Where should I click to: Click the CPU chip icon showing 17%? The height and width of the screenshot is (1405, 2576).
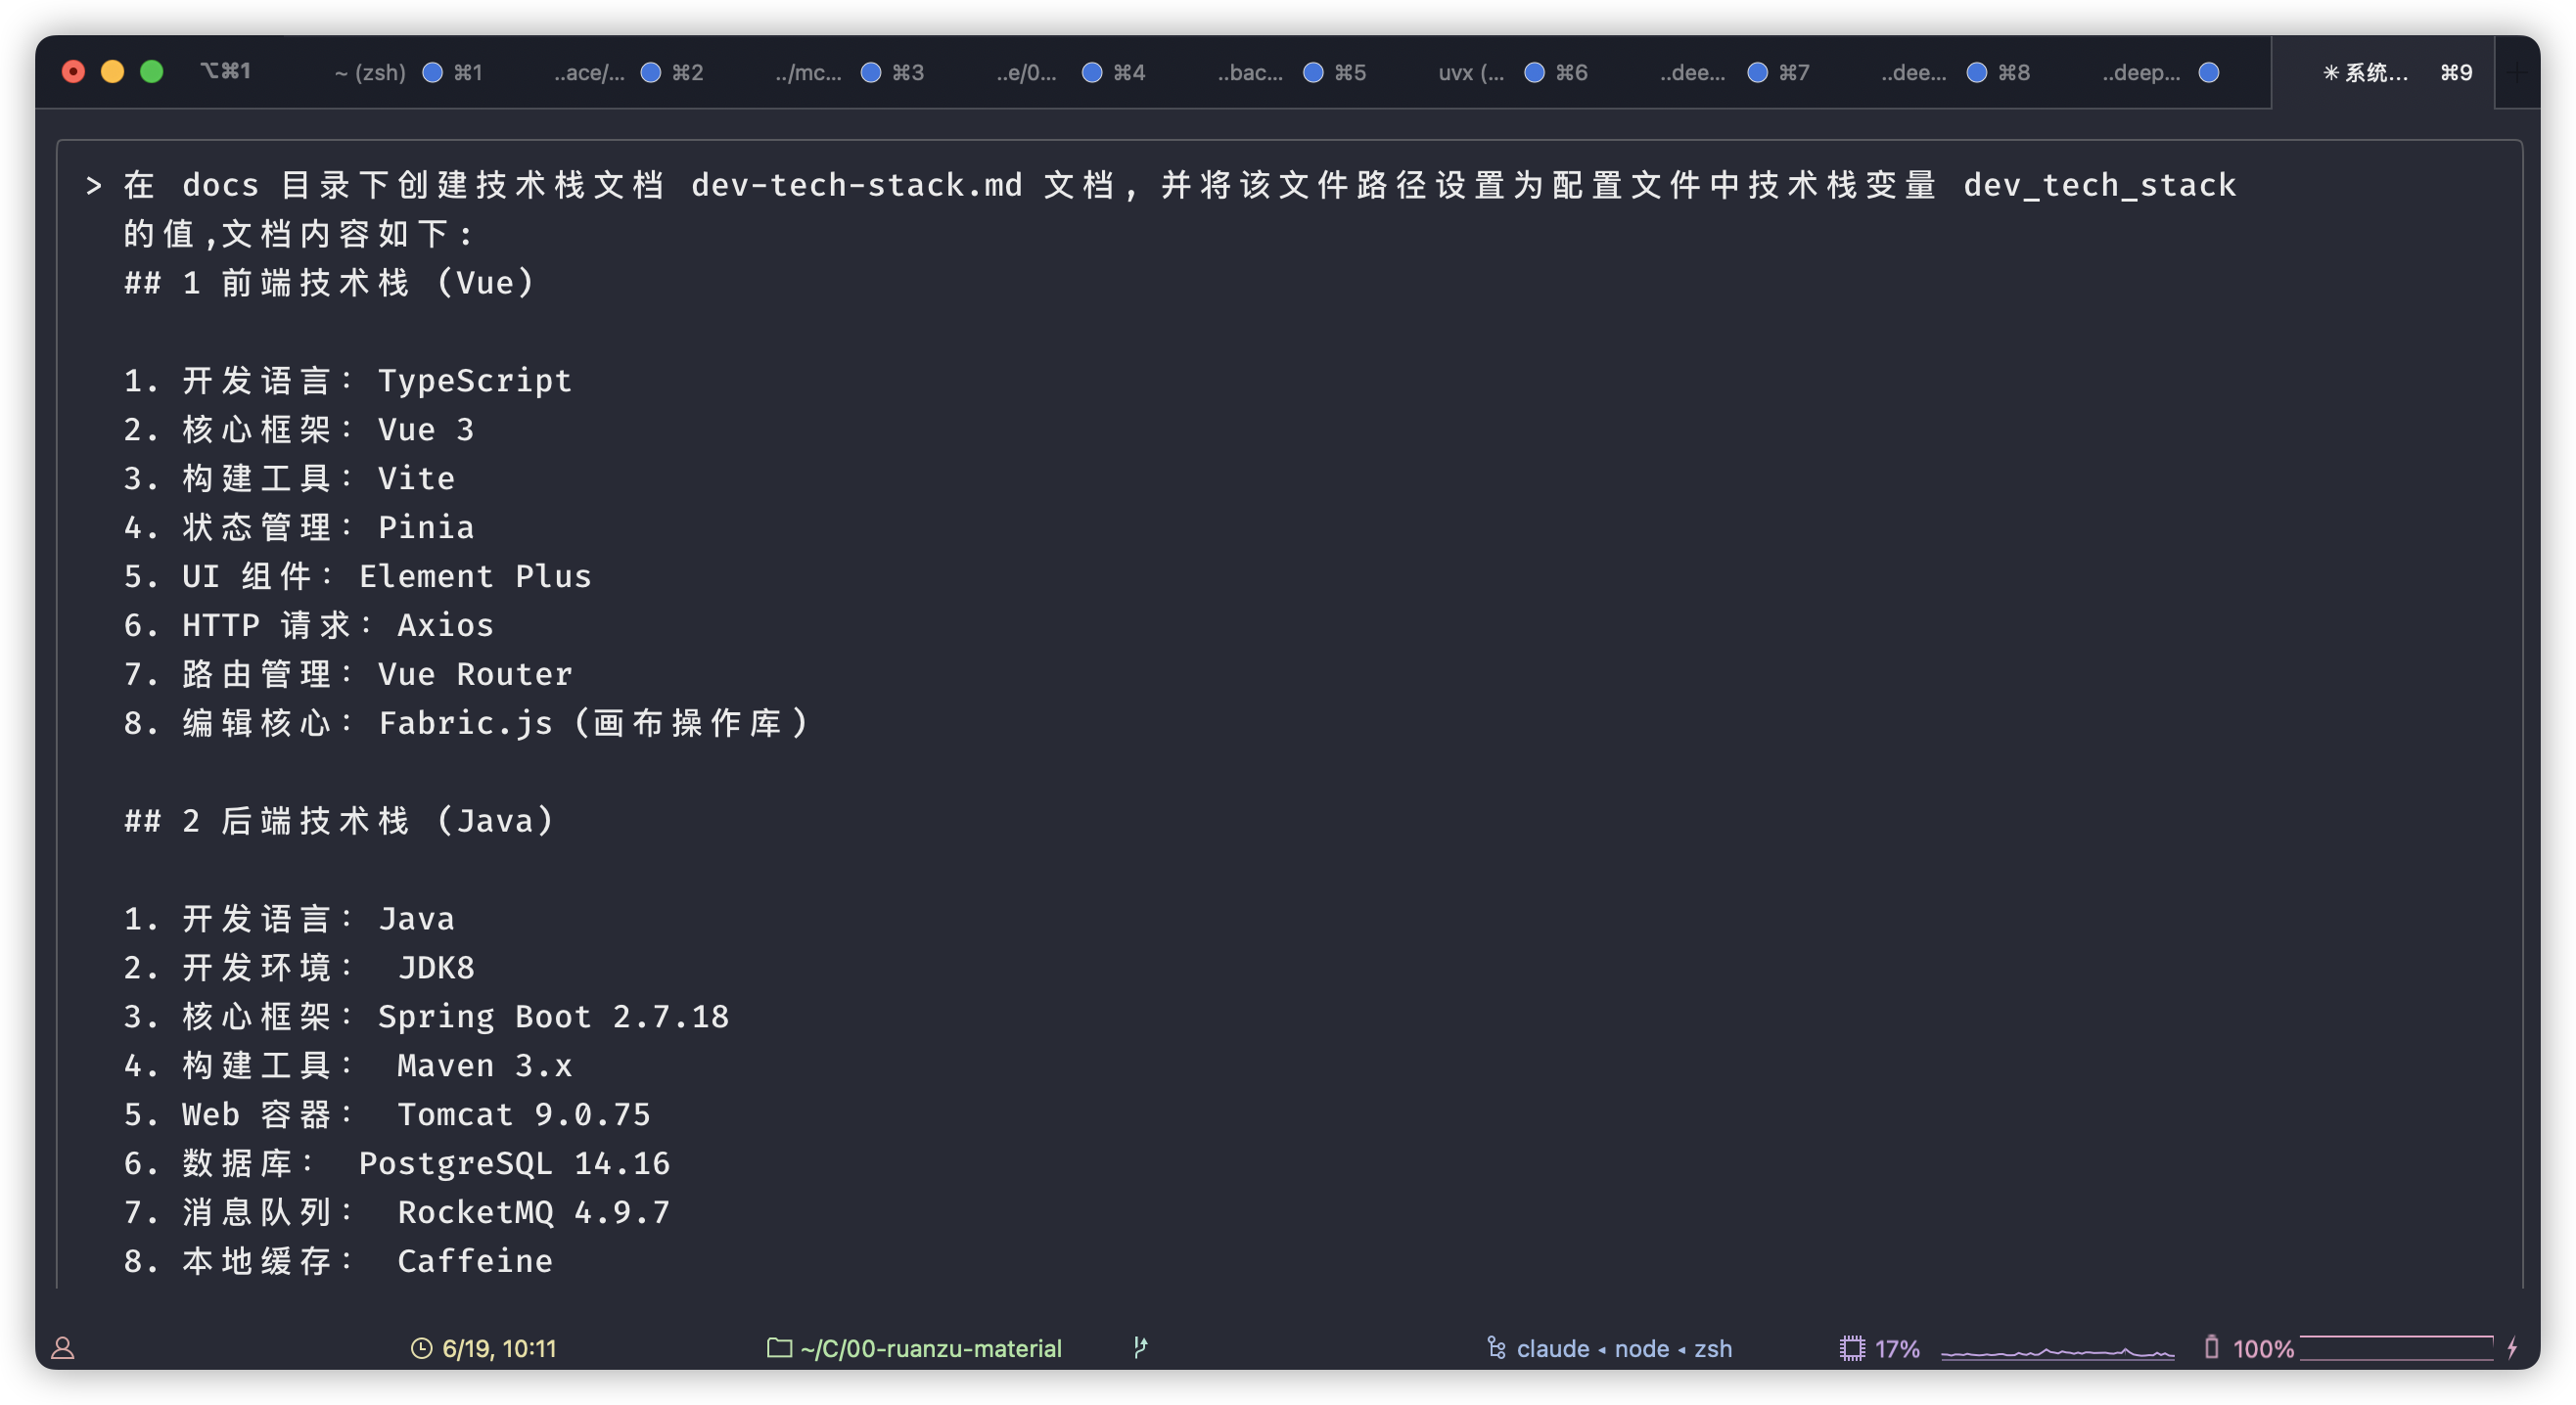click(1851, 1348)
